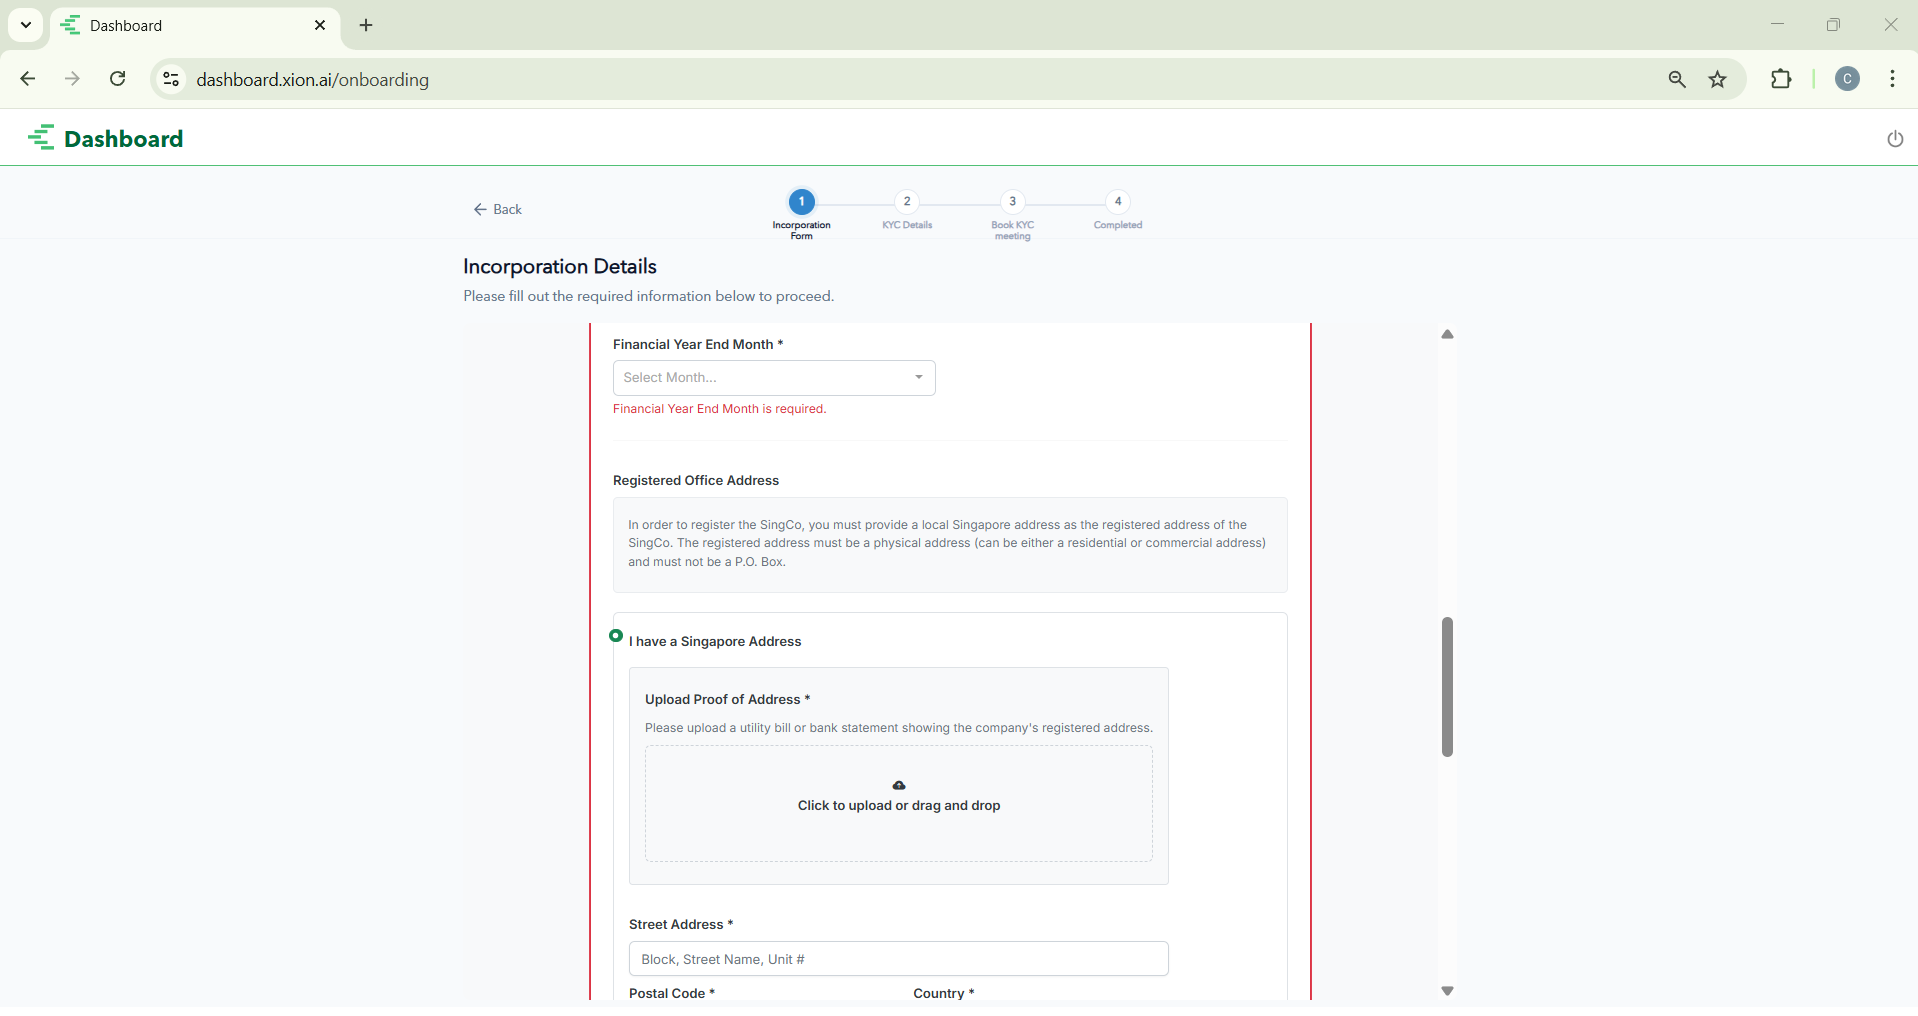Open a new browser tab
The height and width of the screenshot is (1016, 1918).
tap(366, 25)
